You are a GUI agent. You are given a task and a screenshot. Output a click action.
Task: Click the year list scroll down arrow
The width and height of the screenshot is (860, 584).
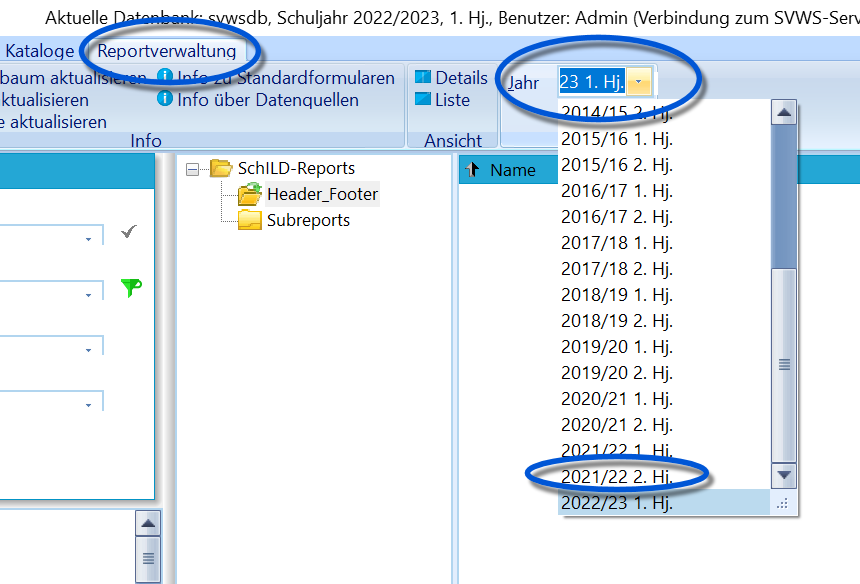(784, 475)
